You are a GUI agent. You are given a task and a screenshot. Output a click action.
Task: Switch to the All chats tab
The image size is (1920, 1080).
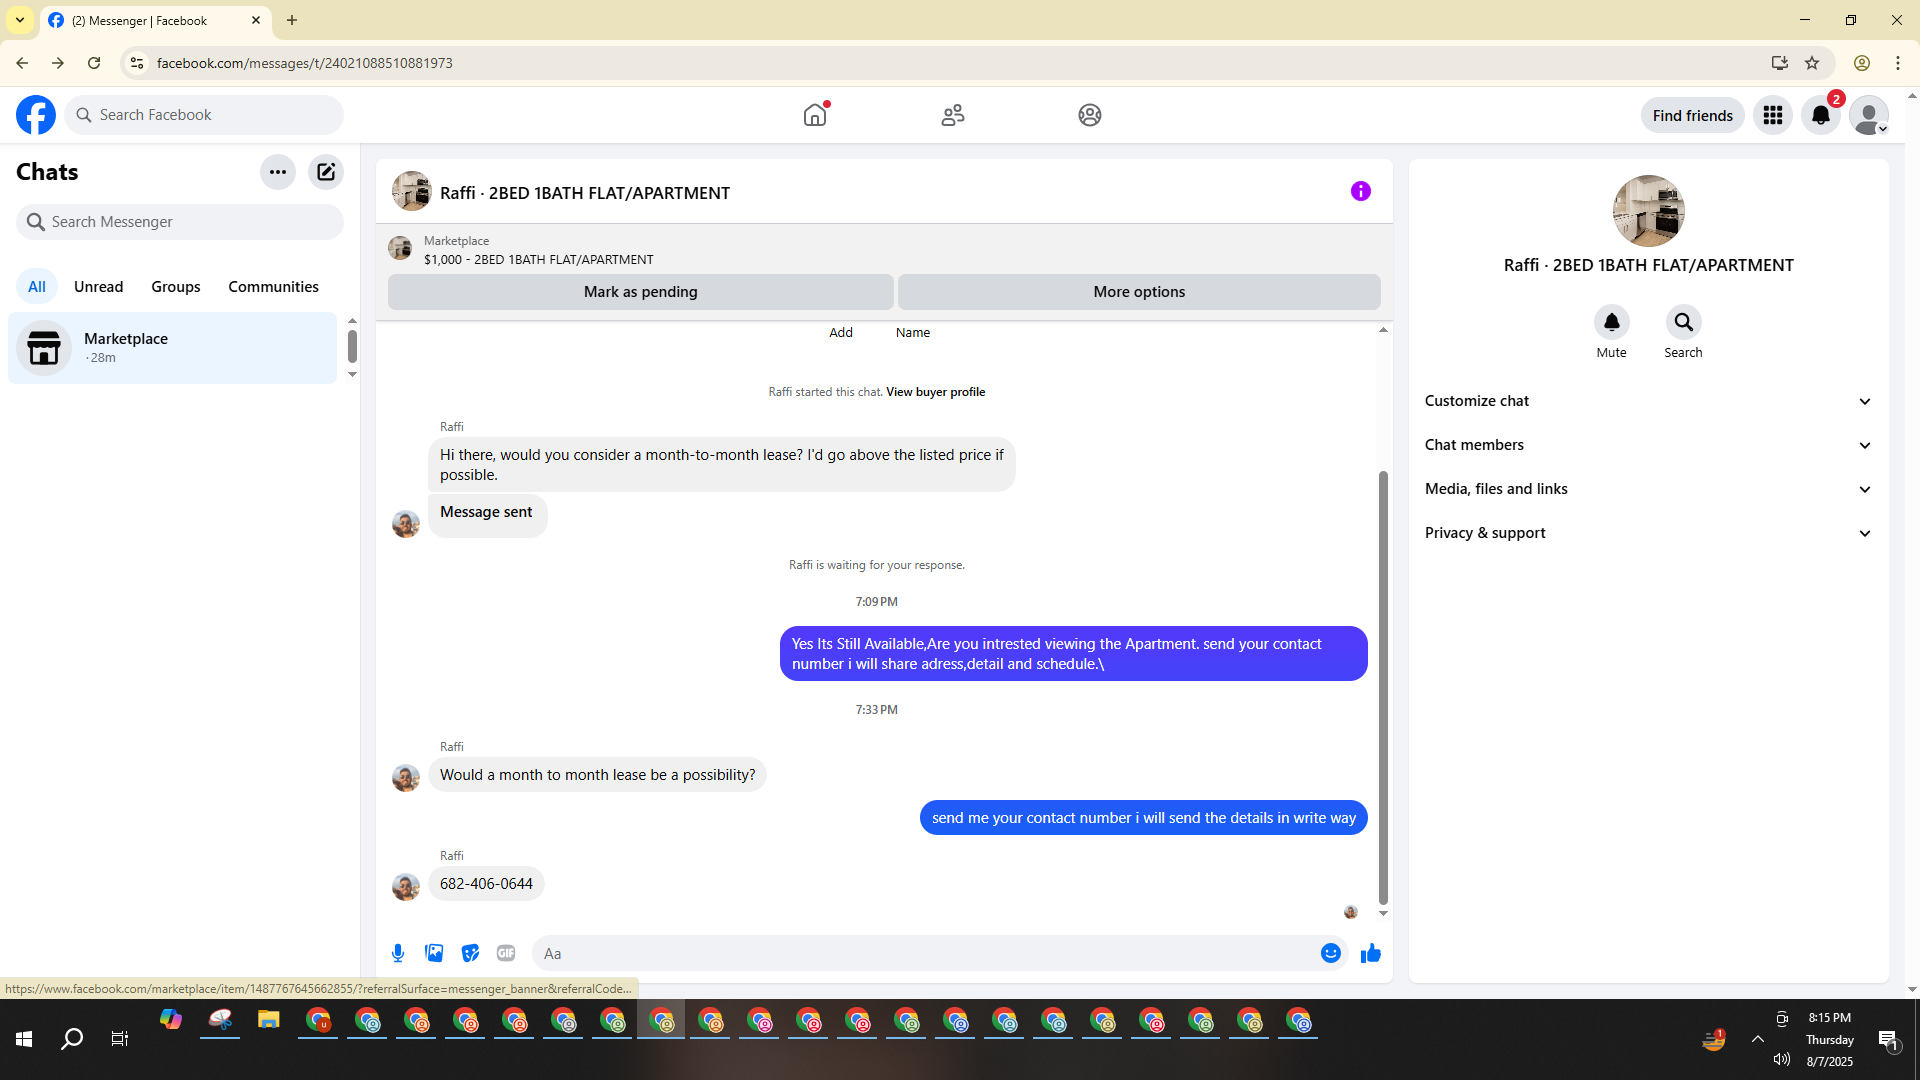37,286
